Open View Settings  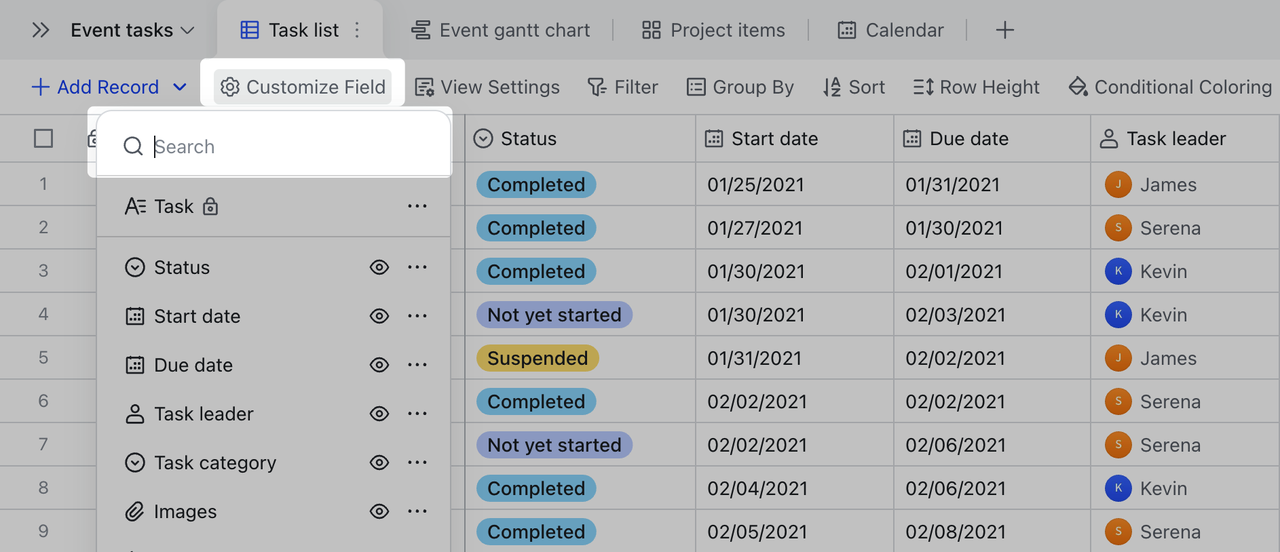pyautogui.click(x=487, y=87)
